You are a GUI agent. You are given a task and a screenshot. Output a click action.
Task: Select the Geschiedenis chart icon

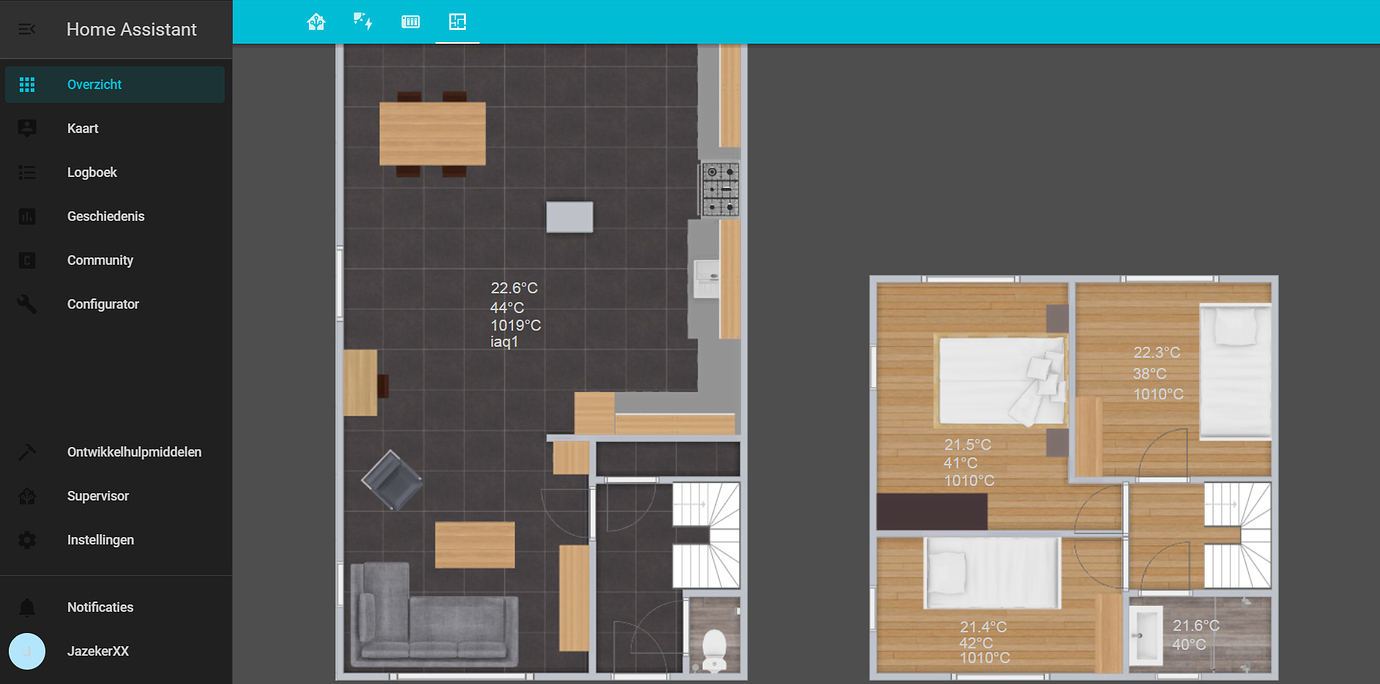26,216
